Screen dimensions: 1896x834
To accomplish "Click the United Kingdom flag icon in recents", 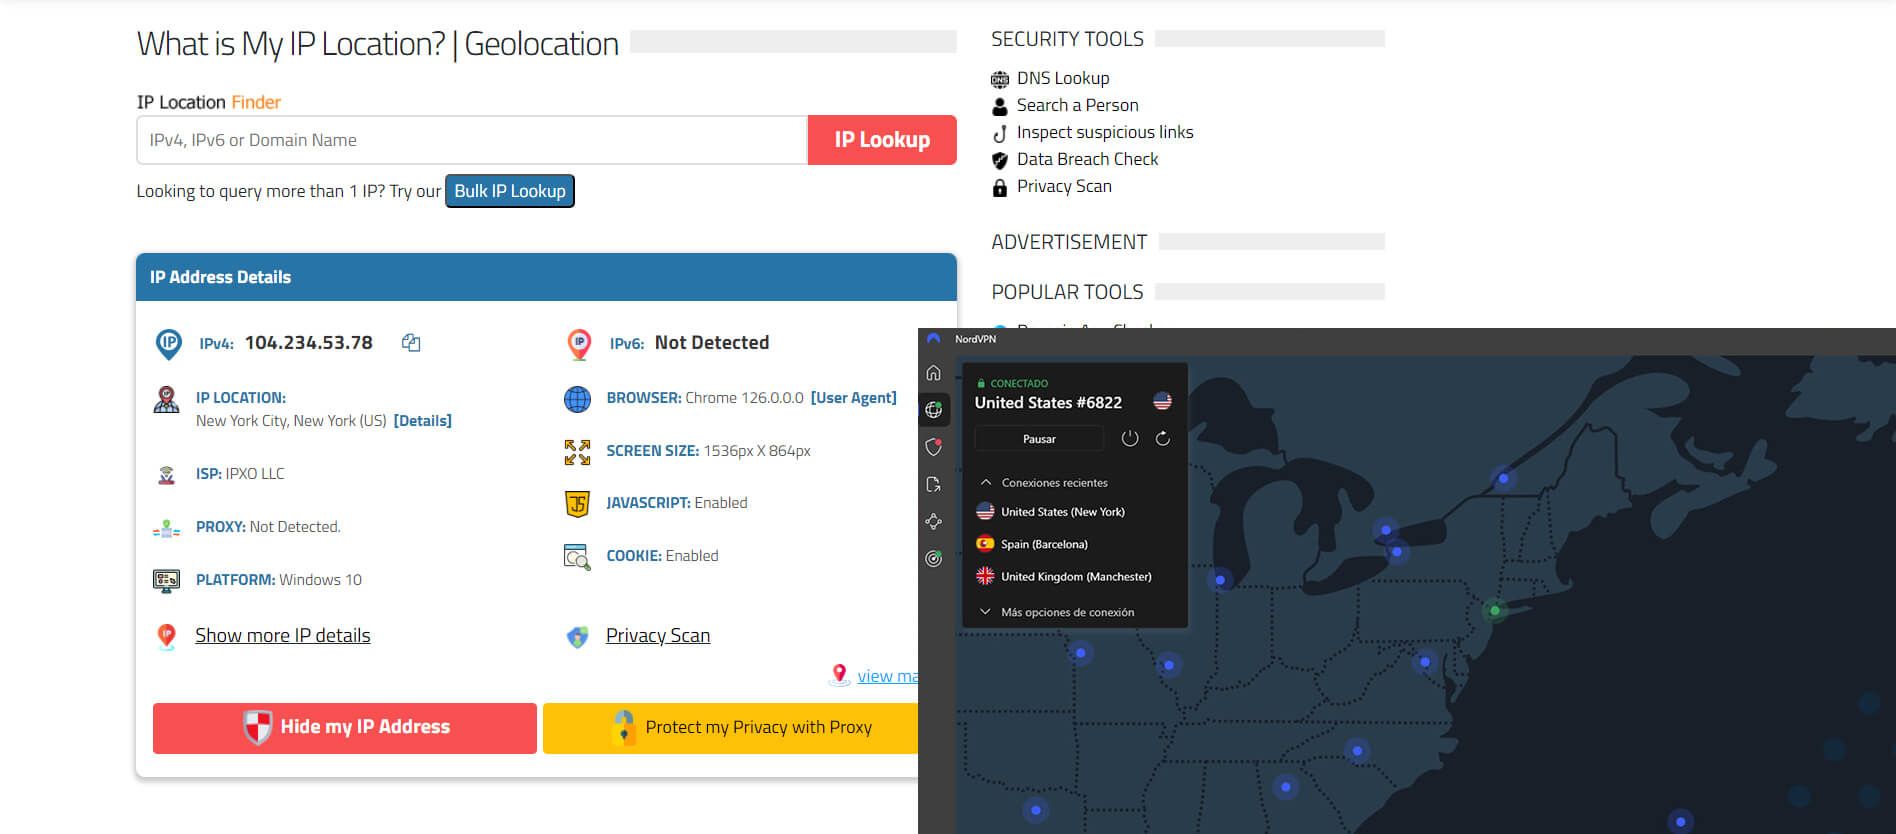I will [985, 576].
